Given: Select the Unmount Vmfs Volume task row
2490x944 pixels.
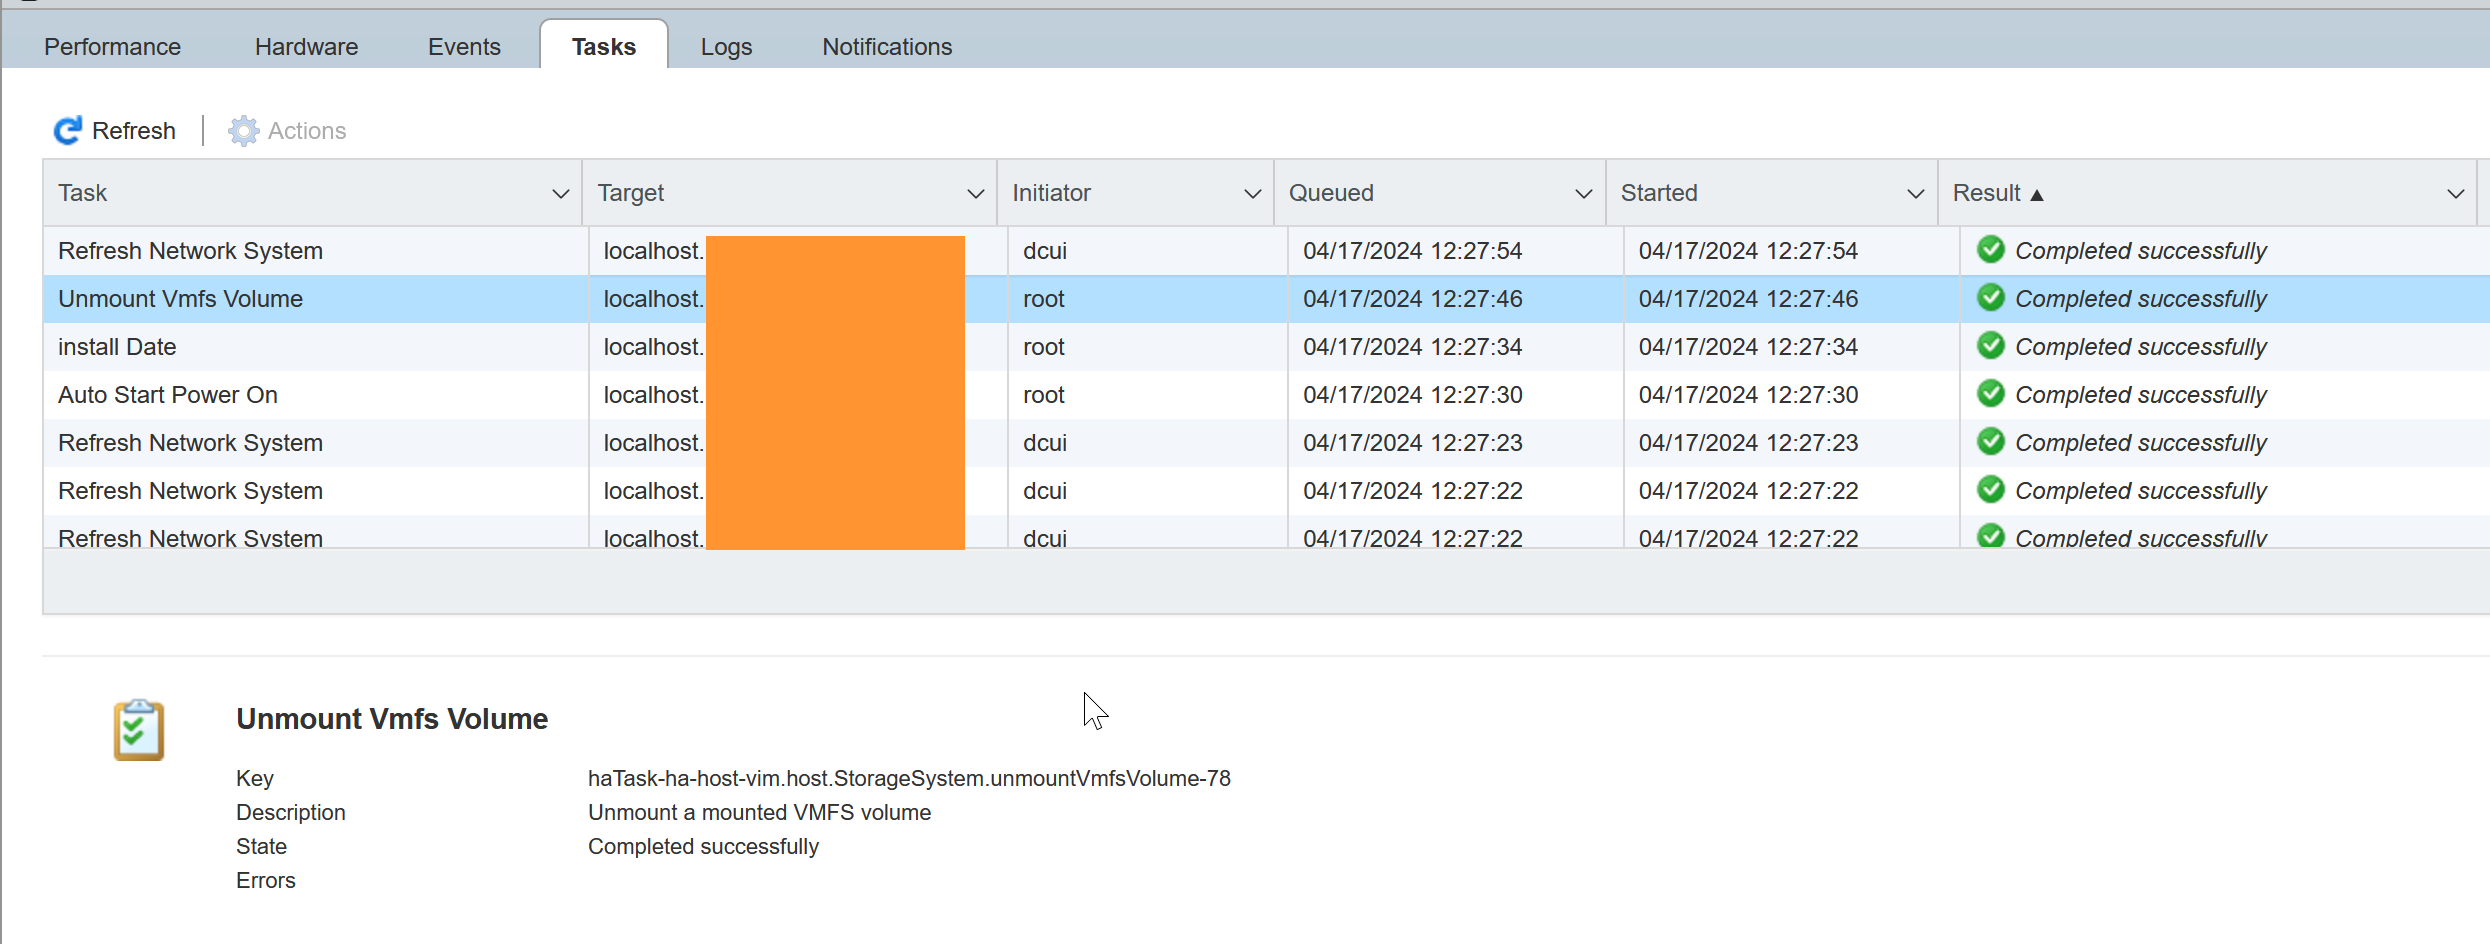Looking at the screenshot, I should pyautogui.click(x=1266, y=299).
